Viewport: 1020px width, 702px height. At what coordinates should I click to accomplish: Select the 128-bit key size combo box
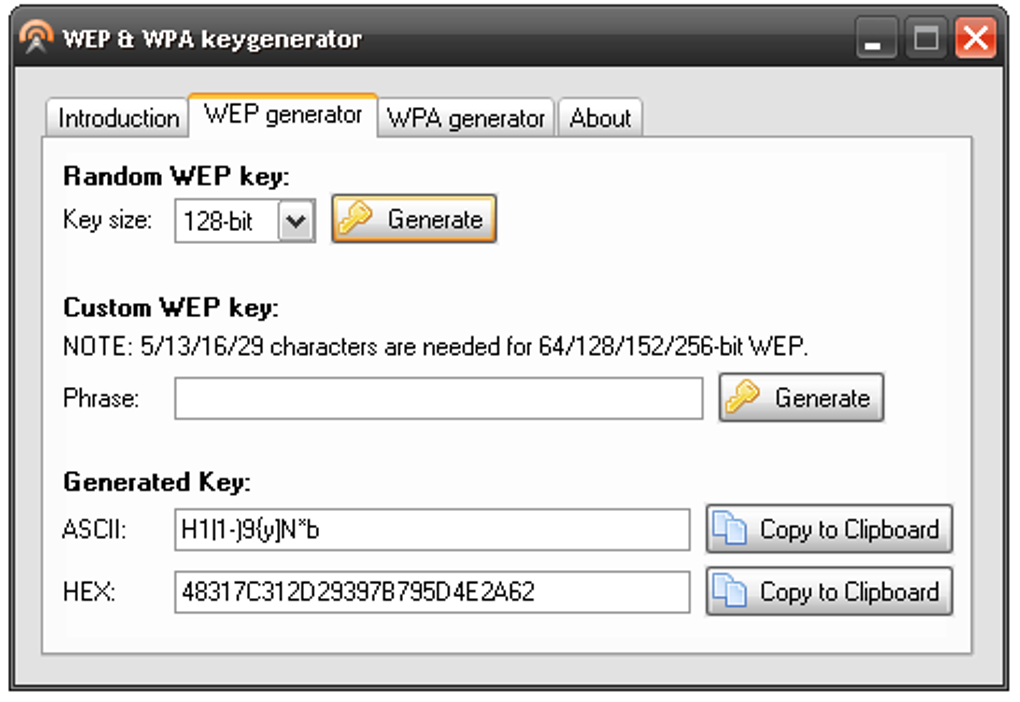(x=228, y=221)
